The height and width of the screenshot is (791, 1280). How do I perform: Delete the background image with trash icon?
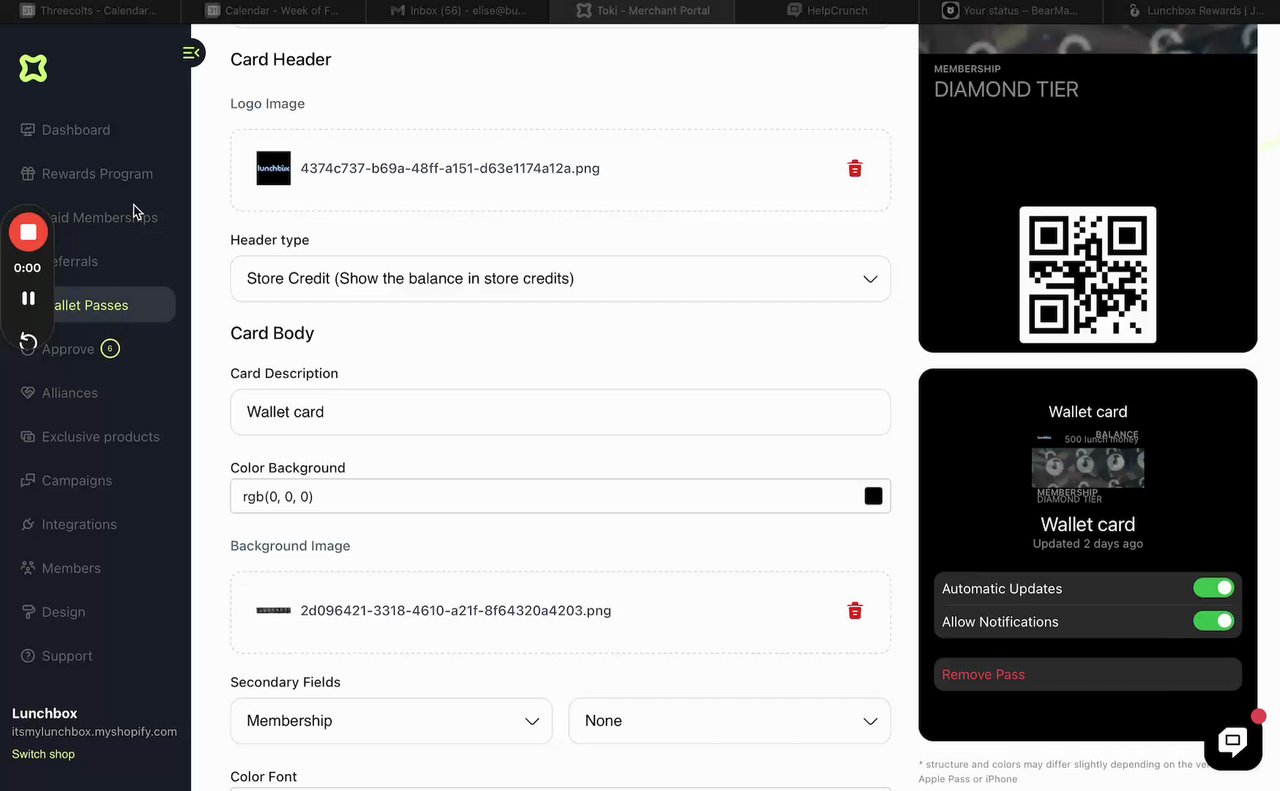point(855,610)
